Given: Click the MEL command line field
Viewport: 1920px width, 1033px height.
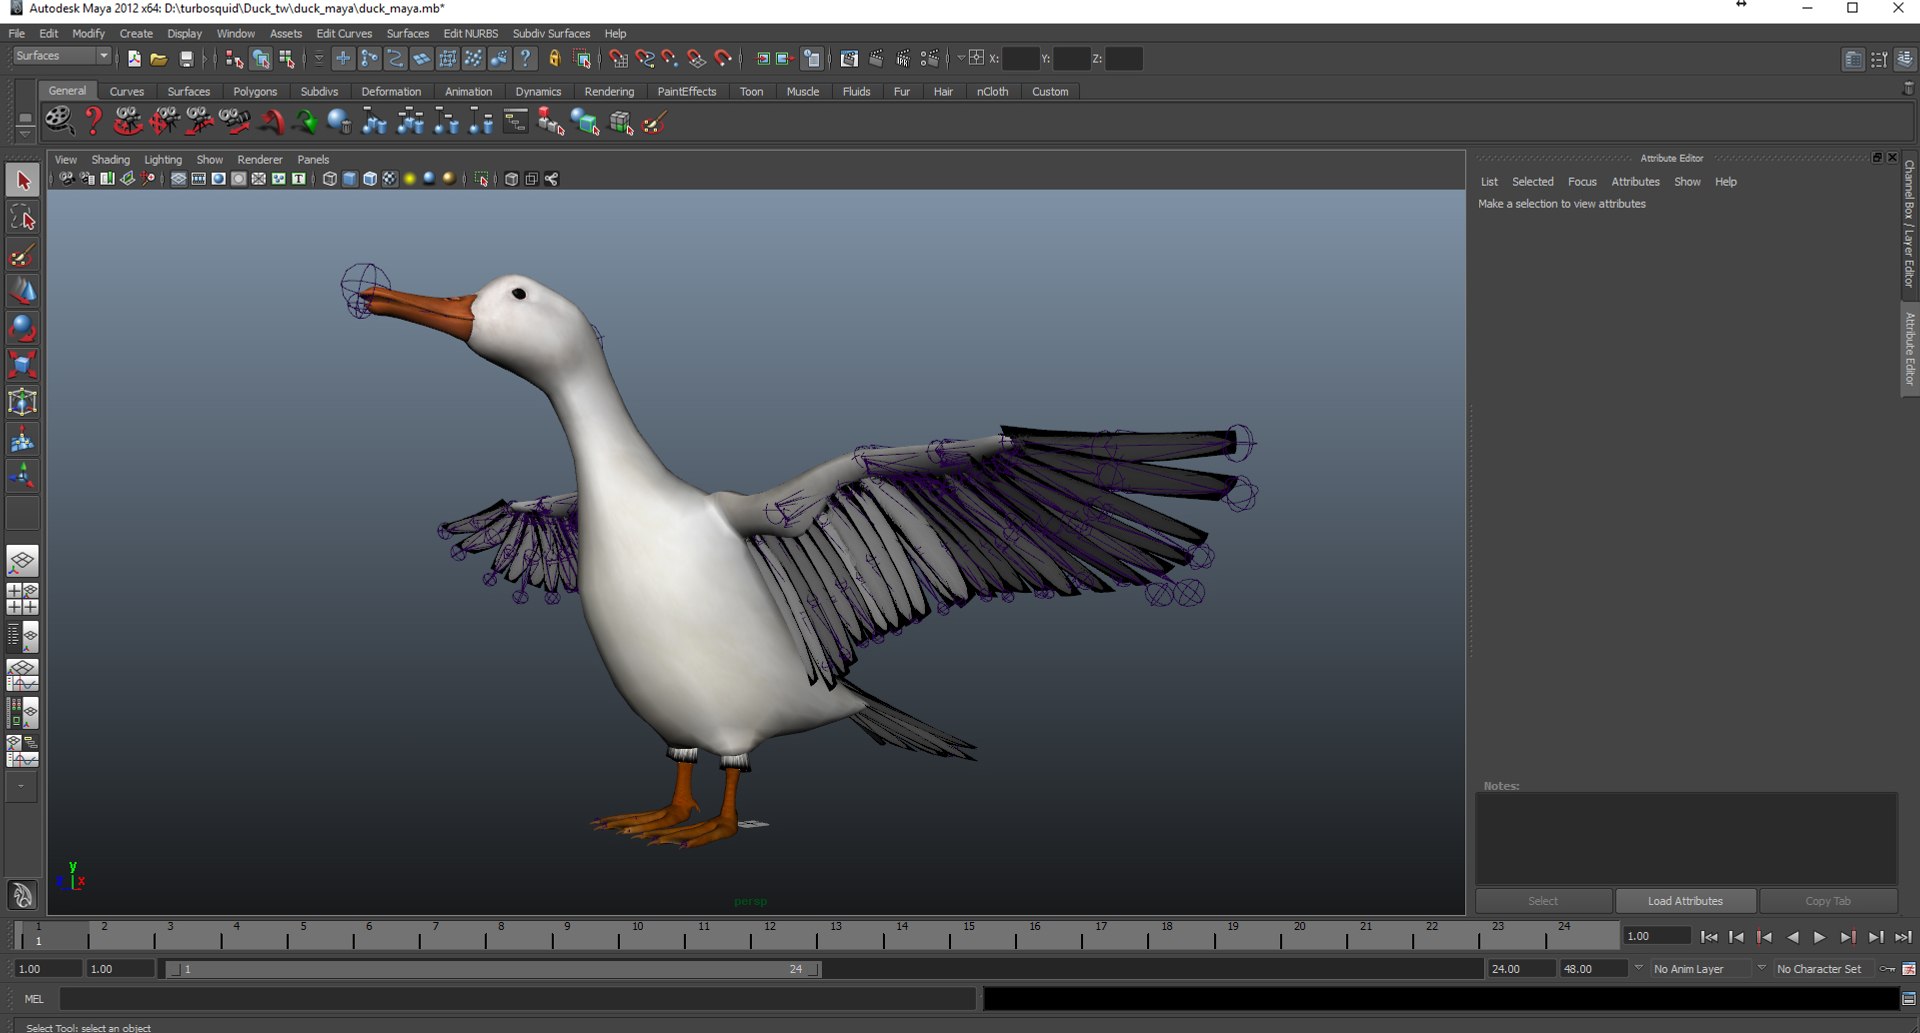Looking at the screenshot, I should point(517,998).
